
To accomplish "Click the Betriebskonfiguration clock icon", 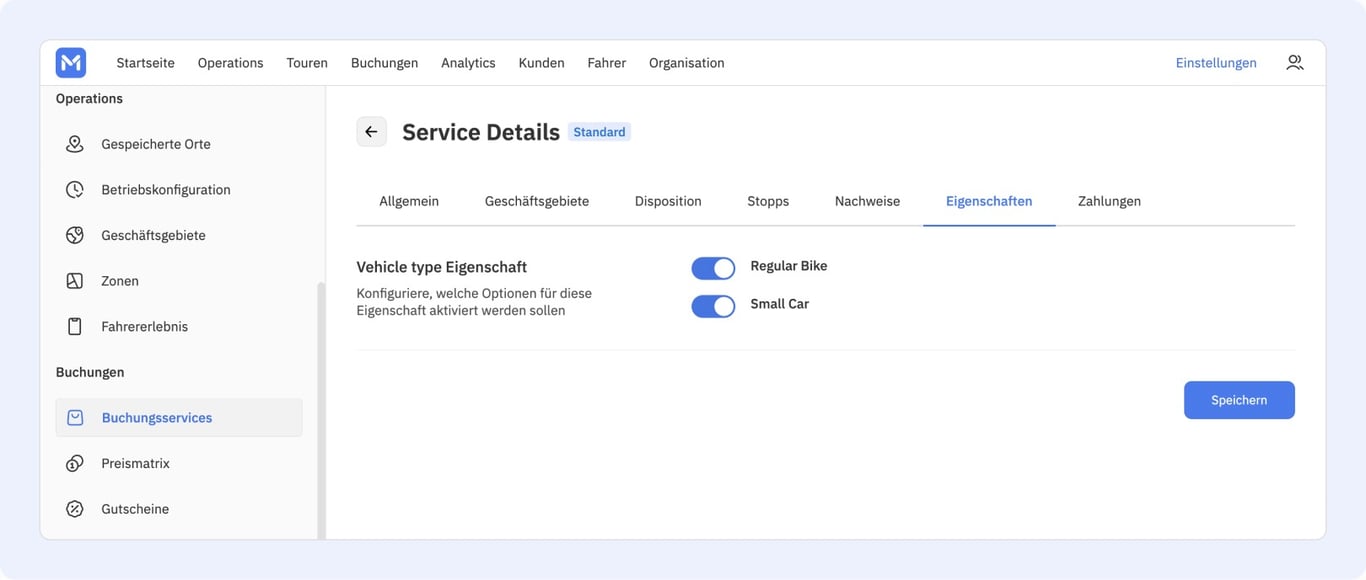I will (x=75, y=190).
